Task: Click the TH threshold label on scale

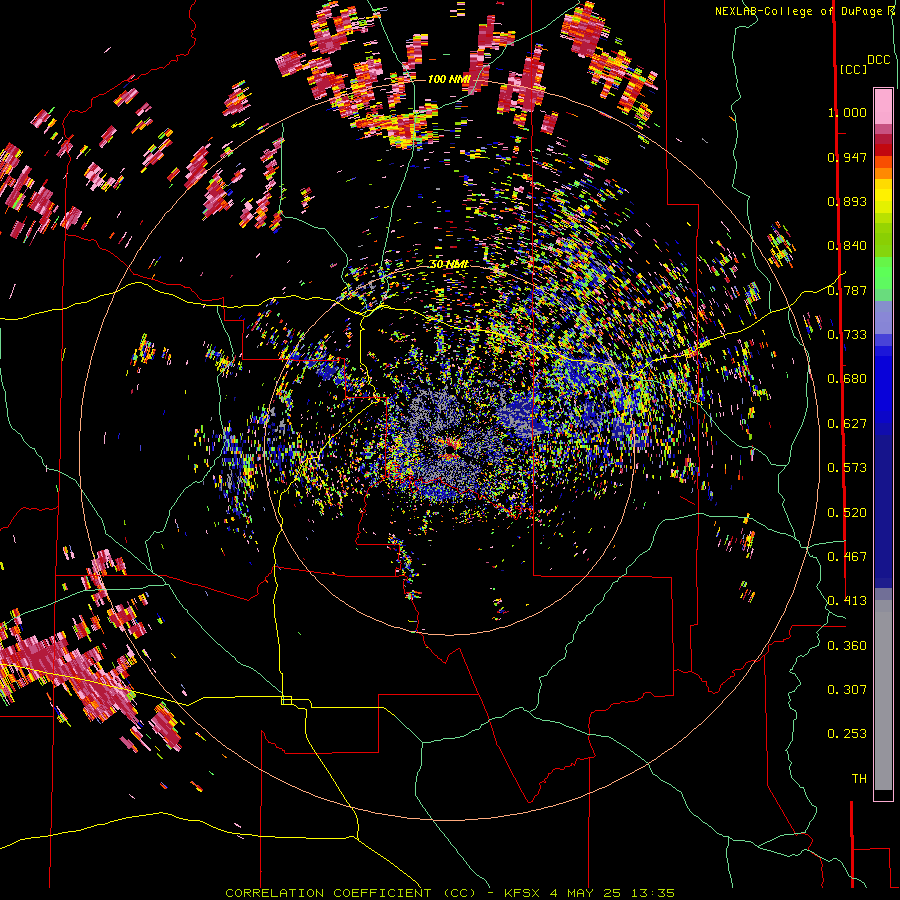Action: [x=859, y=779]
